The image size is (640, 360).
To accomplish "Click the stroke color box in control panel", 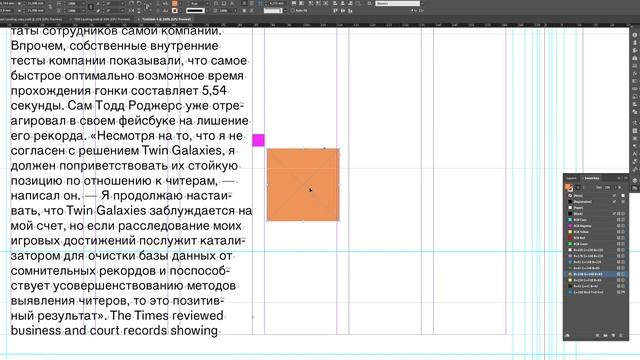I will 175,11.
